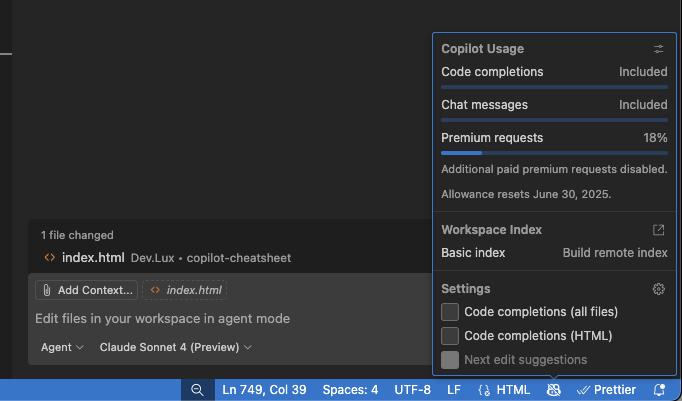Toggle Code completions (all files) checkbox
682x401 pixels.
450,312
